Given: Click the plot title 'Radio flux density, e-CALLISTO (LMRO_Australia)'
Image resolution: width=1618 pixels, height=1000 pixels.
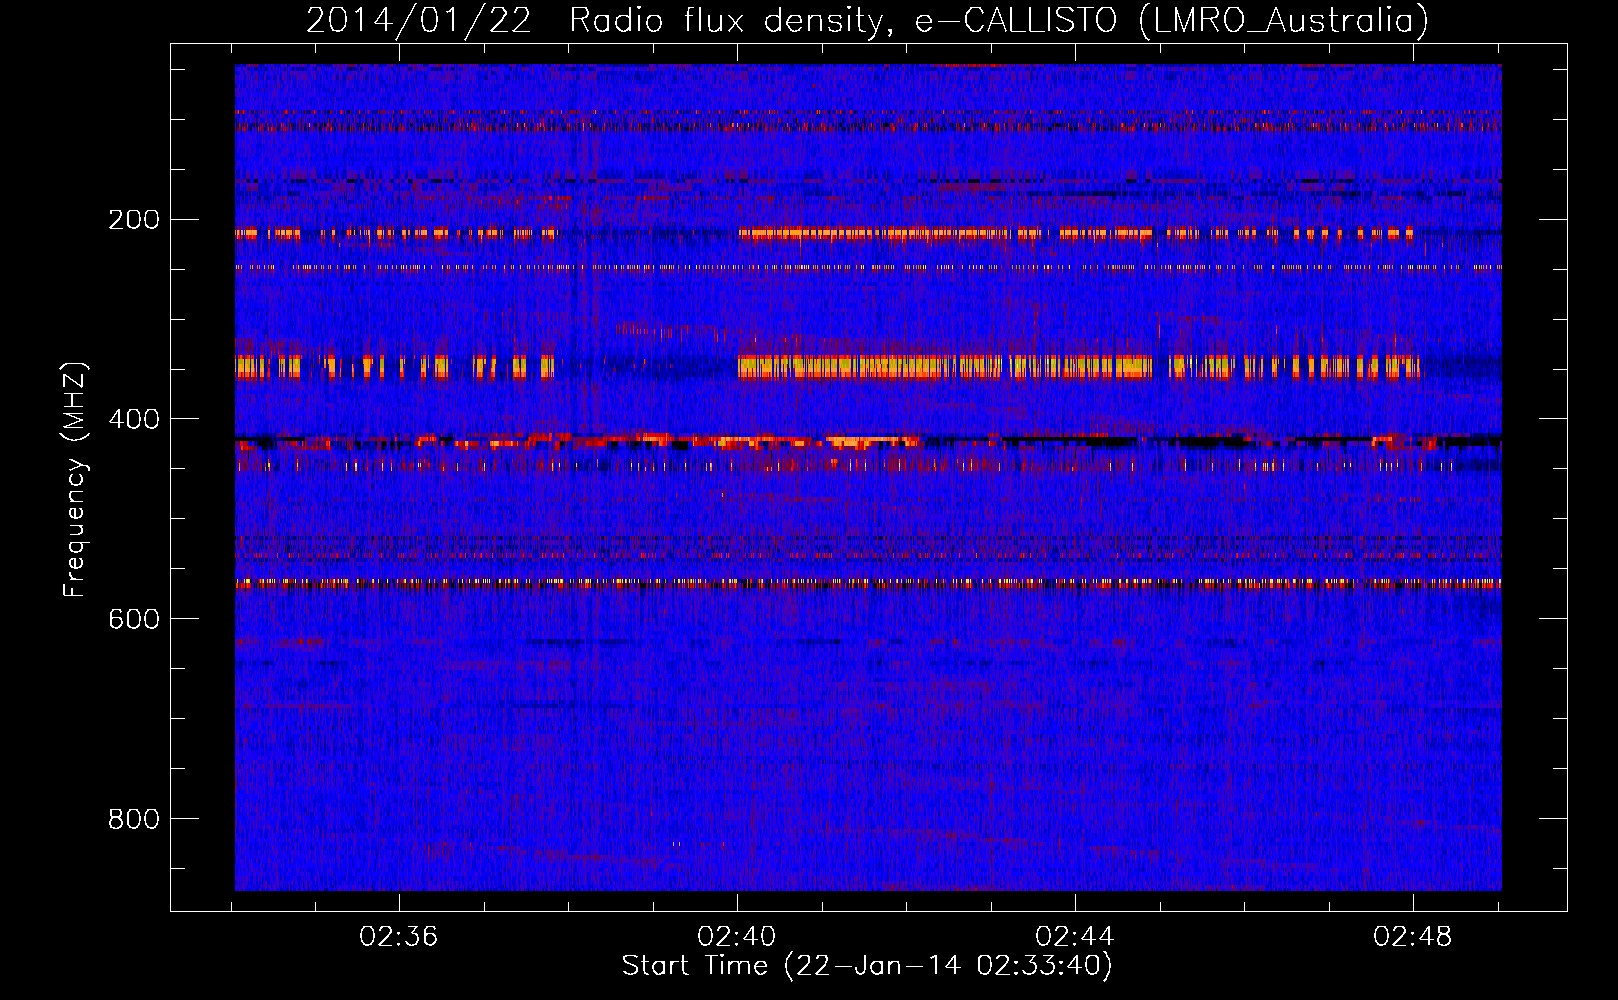Looking at the screenshot, I should (x=999, y=20).
